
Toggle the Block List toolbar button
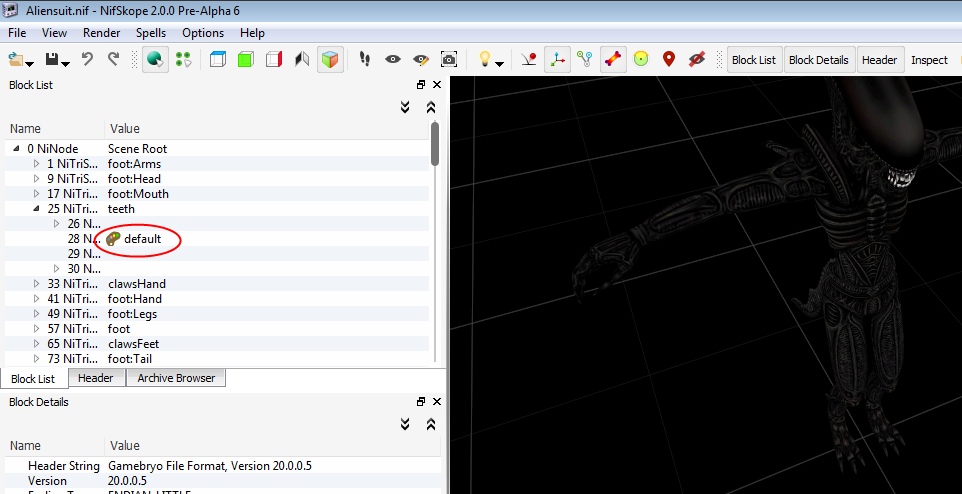(x=754, y=60)
